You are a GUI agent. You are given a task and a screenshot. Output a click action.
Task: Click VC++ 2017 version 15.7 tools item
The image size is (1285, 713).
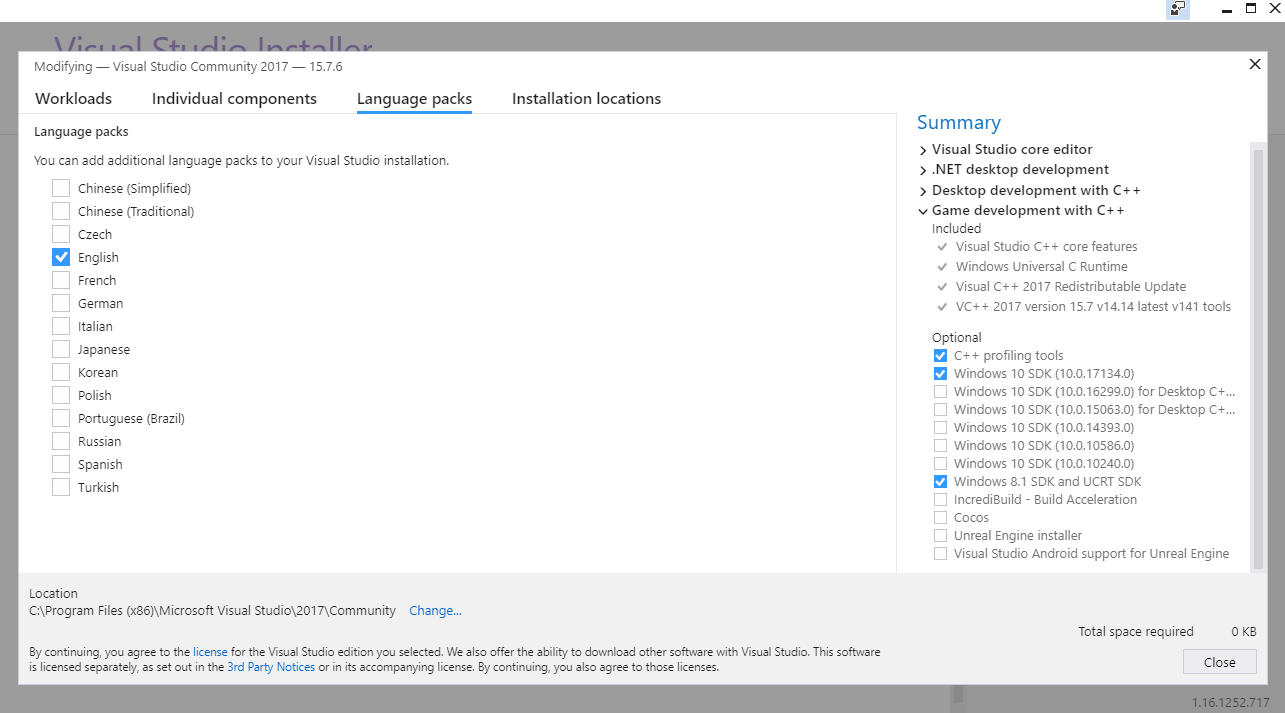click(x=1093, y=307)
